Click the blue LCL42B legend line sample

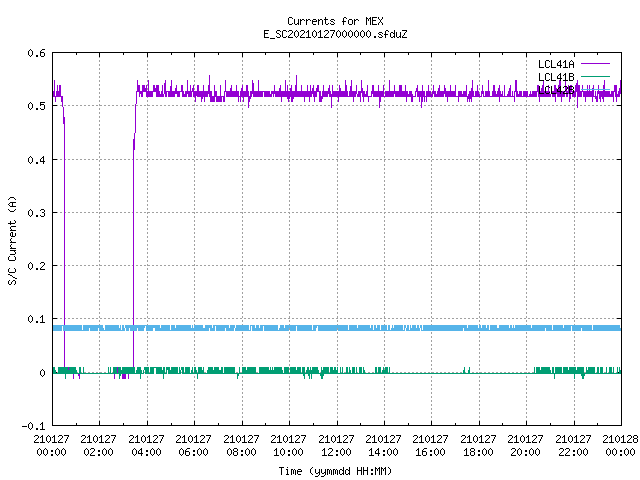[595, 89]
